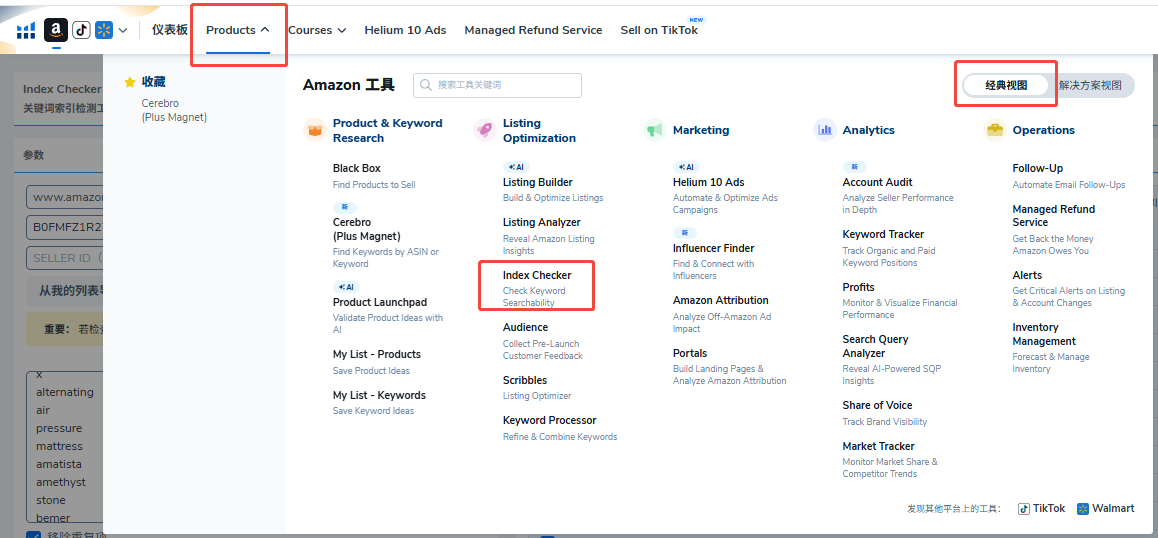Click the Marketing megaphone icon
The height and width of the screenshot is (538, 1158).
coord(655,130)
